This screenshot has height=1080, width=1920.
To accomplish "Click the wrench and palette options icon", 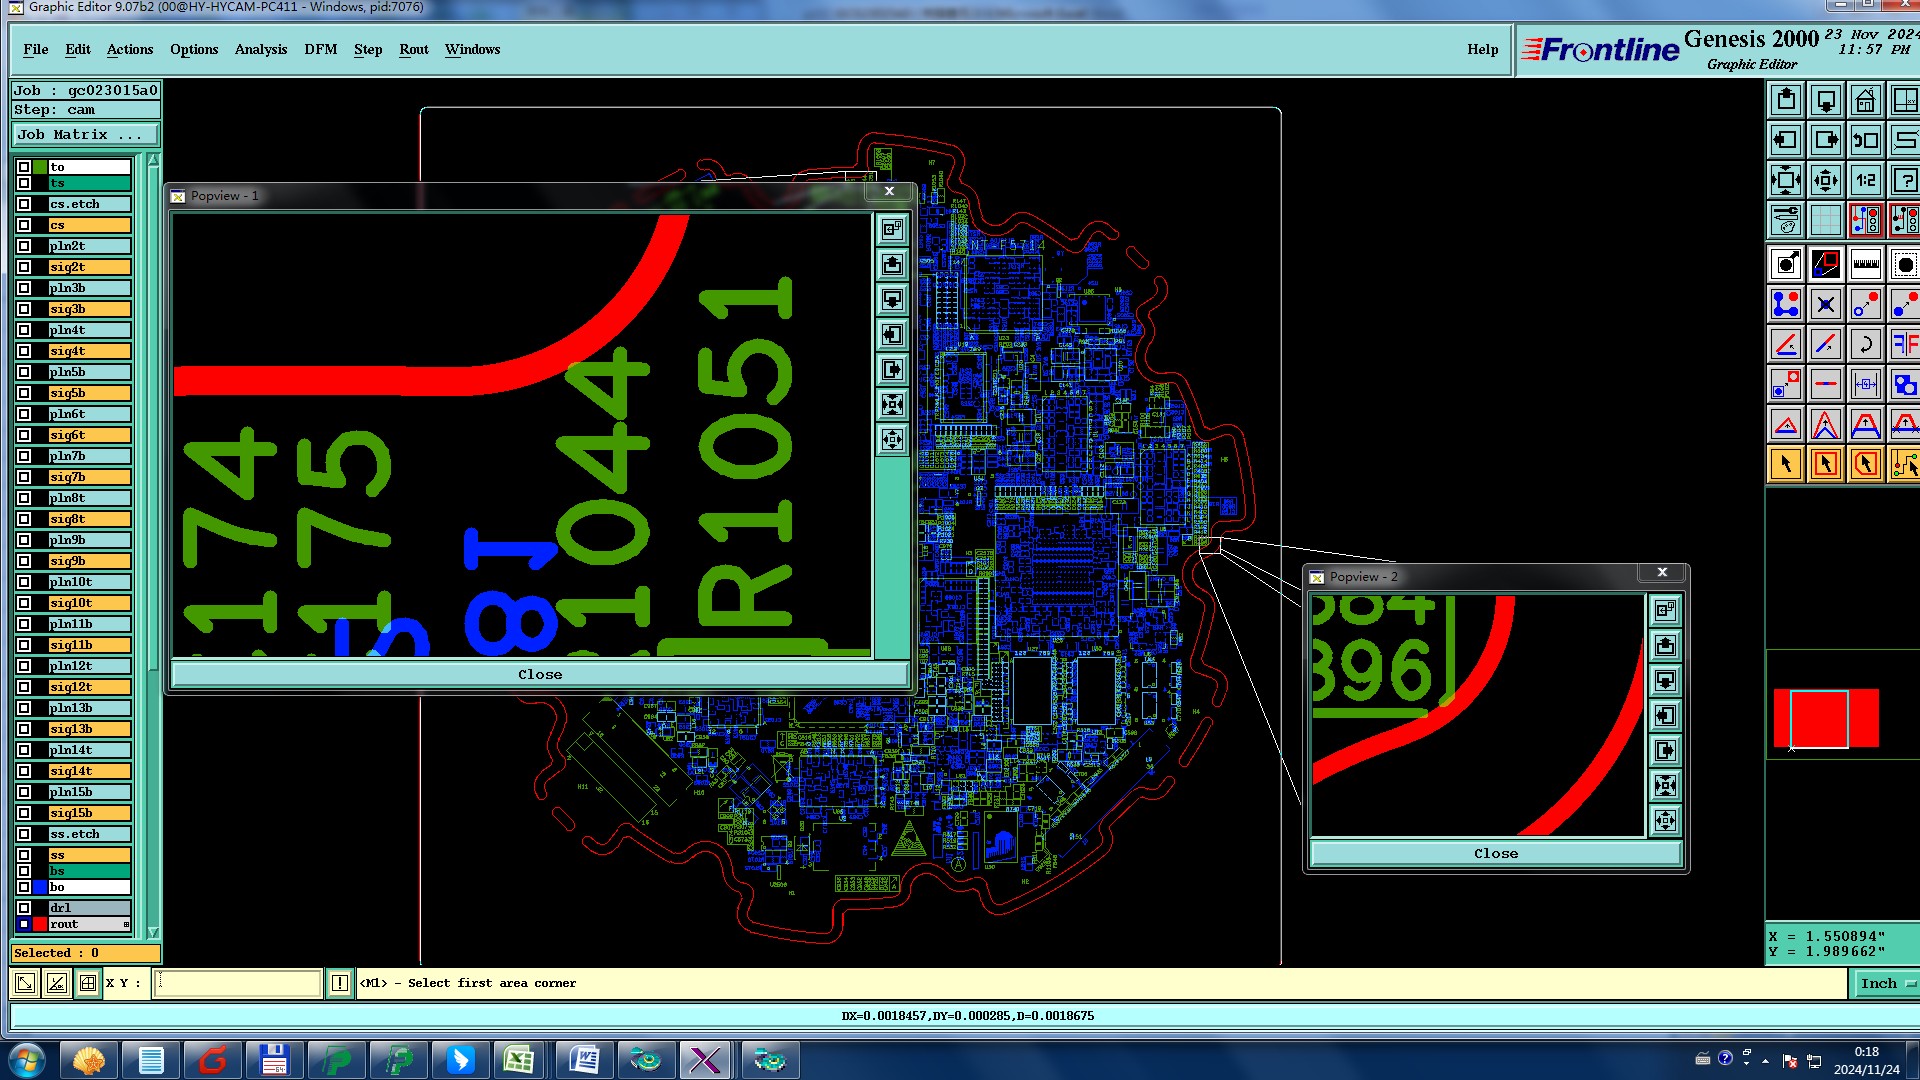I will 1786,220.
